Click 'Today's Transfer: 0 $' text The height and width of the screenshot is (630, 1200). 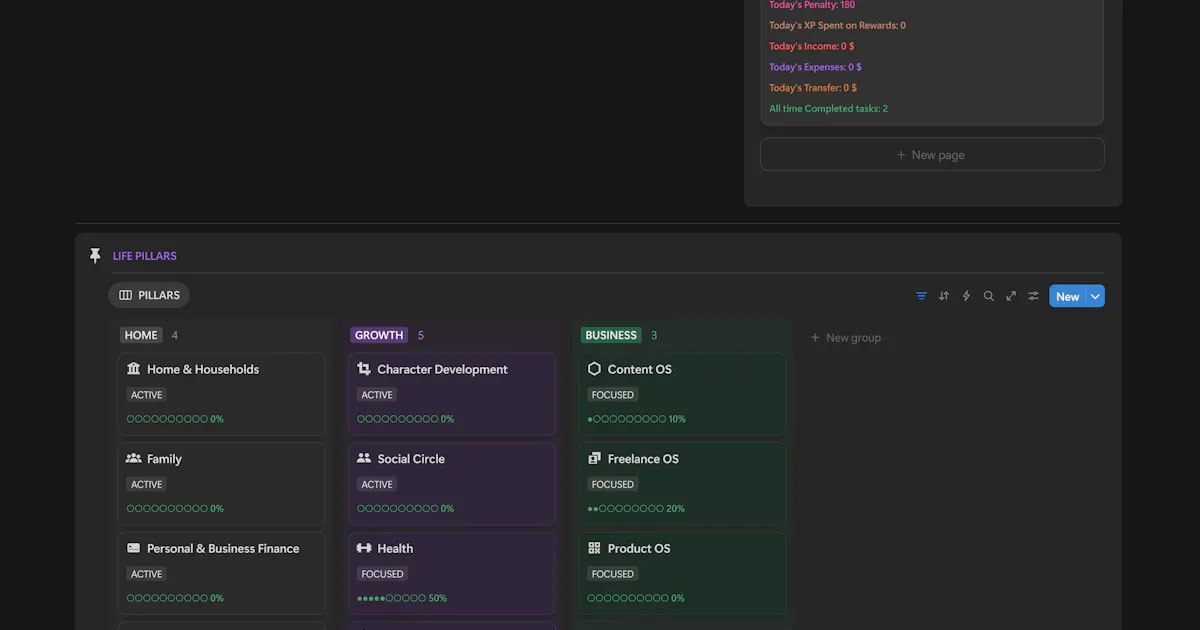[x=813, y=88]
